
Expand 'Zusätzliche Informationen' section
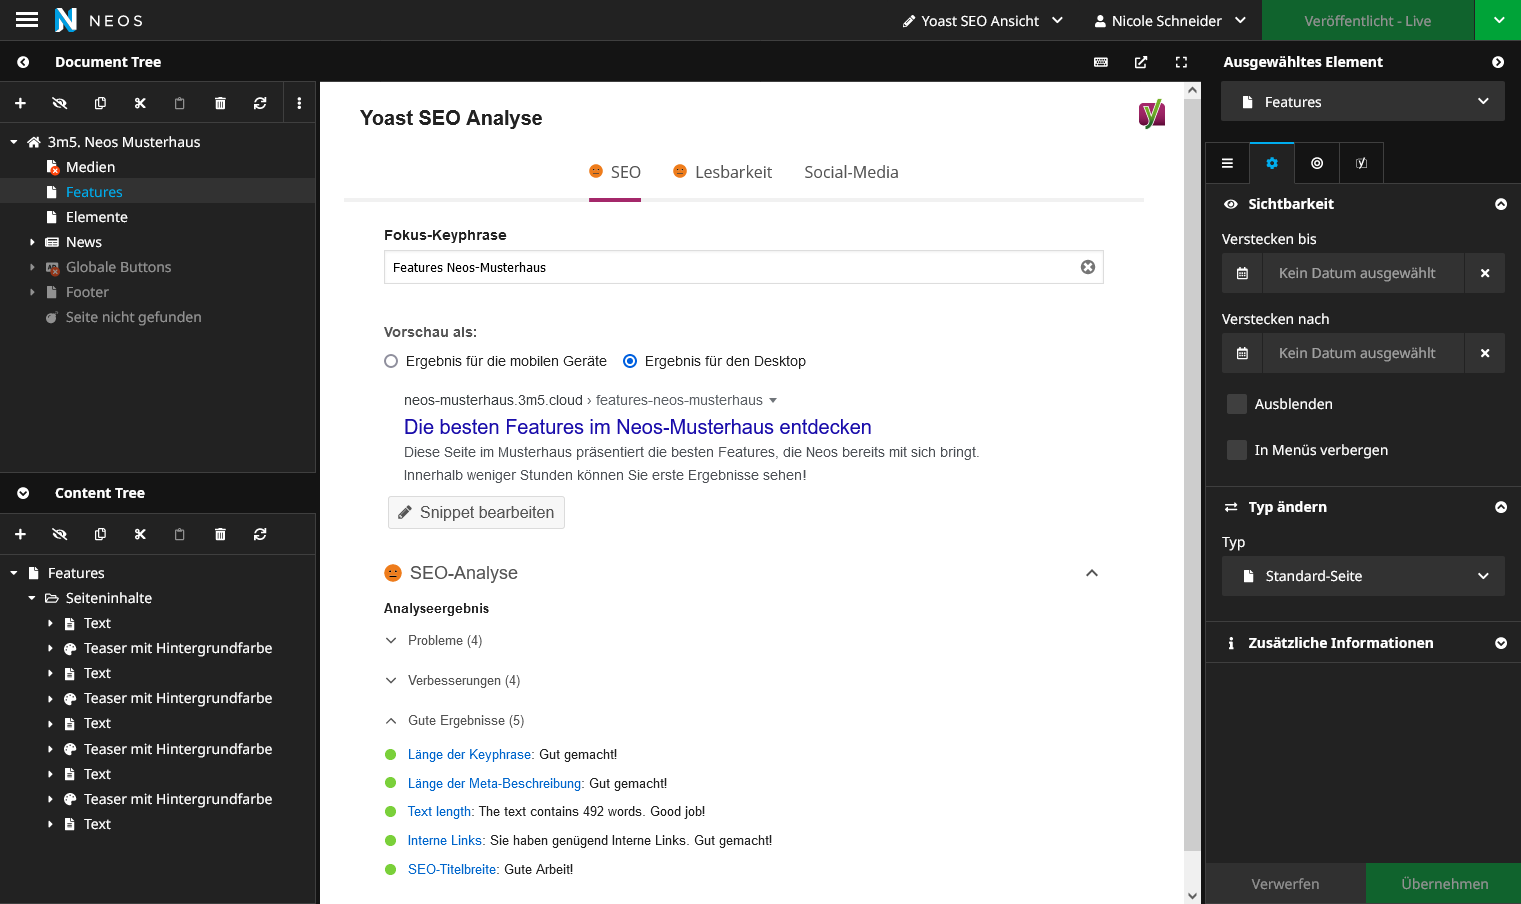point(1501,643)
